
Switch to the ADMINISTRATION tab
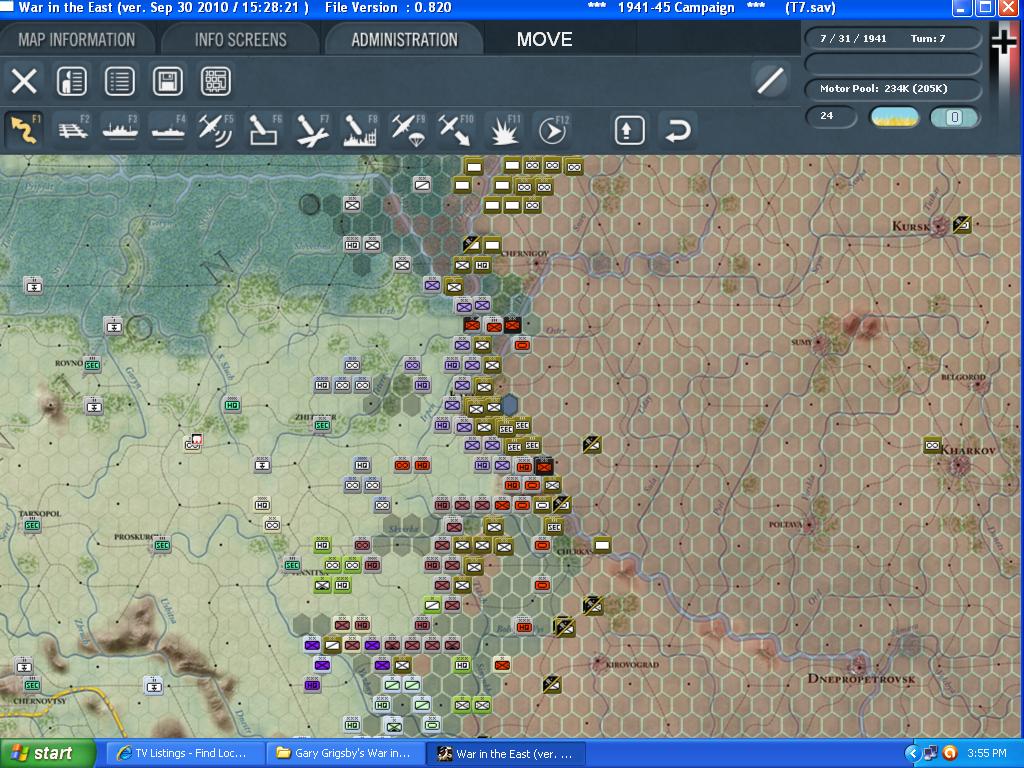404,39
